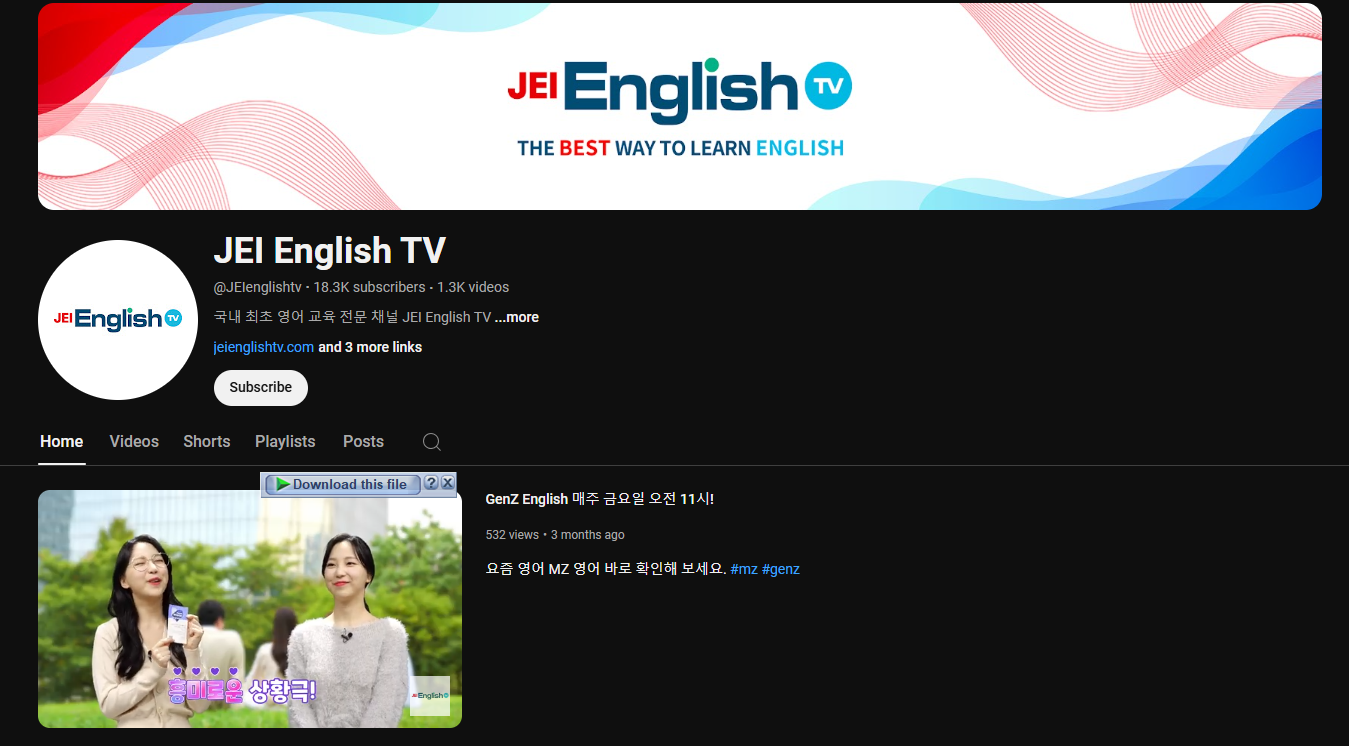Click the Download this file button

click(342, 484)
